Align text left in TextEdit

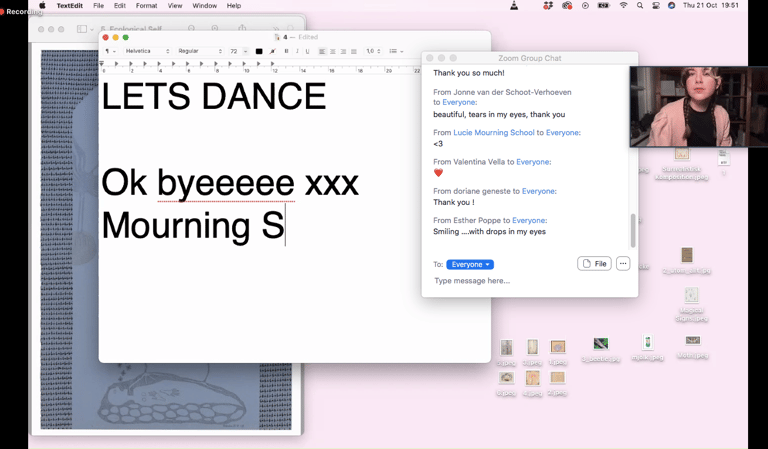322,51
